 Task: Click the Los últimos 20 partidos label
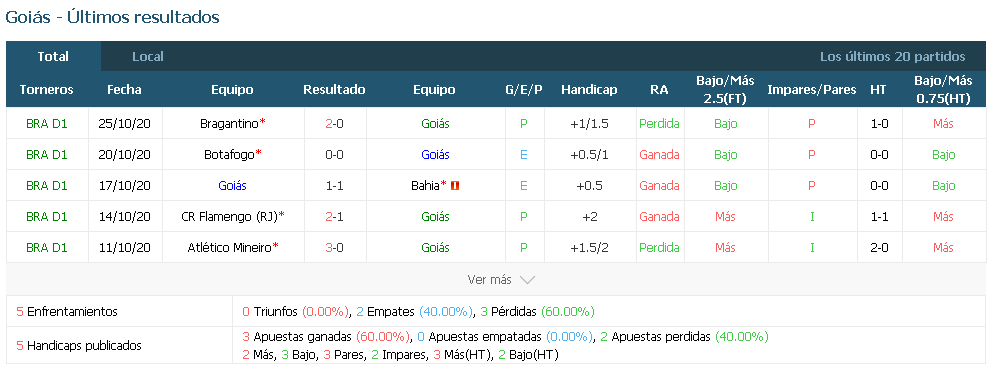[893, 57]
